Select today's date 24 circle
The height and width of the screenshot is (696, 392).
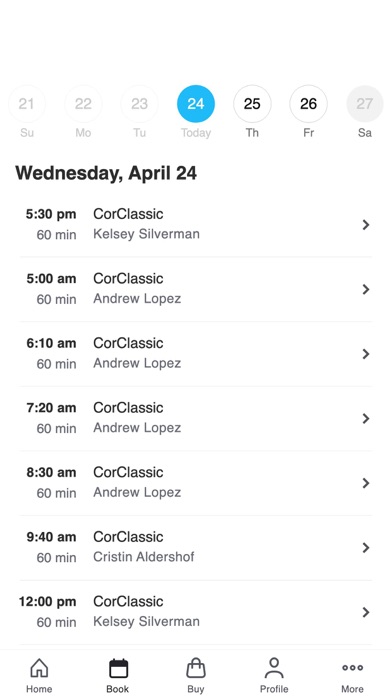pos(196,104)
